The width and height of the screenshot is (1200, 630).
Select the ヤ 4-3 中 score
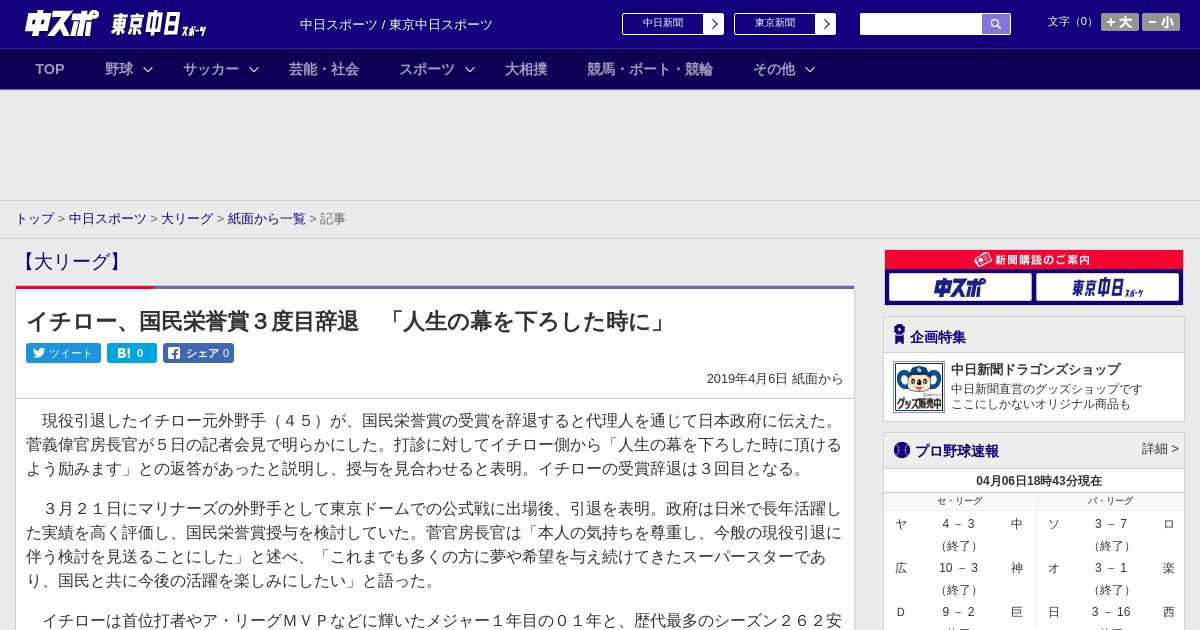coord(959,524)
